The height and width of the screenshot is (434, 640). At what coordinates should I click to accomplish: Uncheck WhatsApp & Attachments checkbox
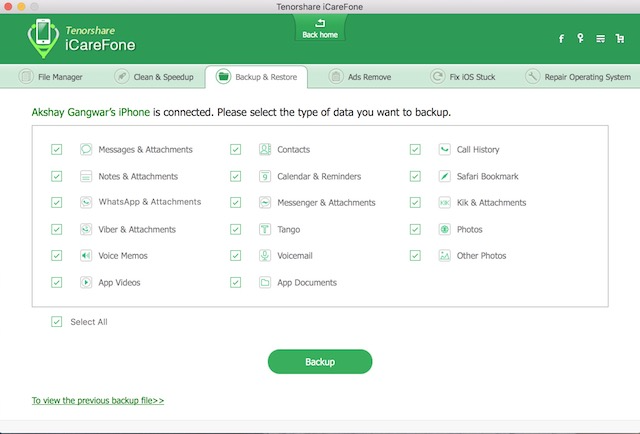pos(56,203)
